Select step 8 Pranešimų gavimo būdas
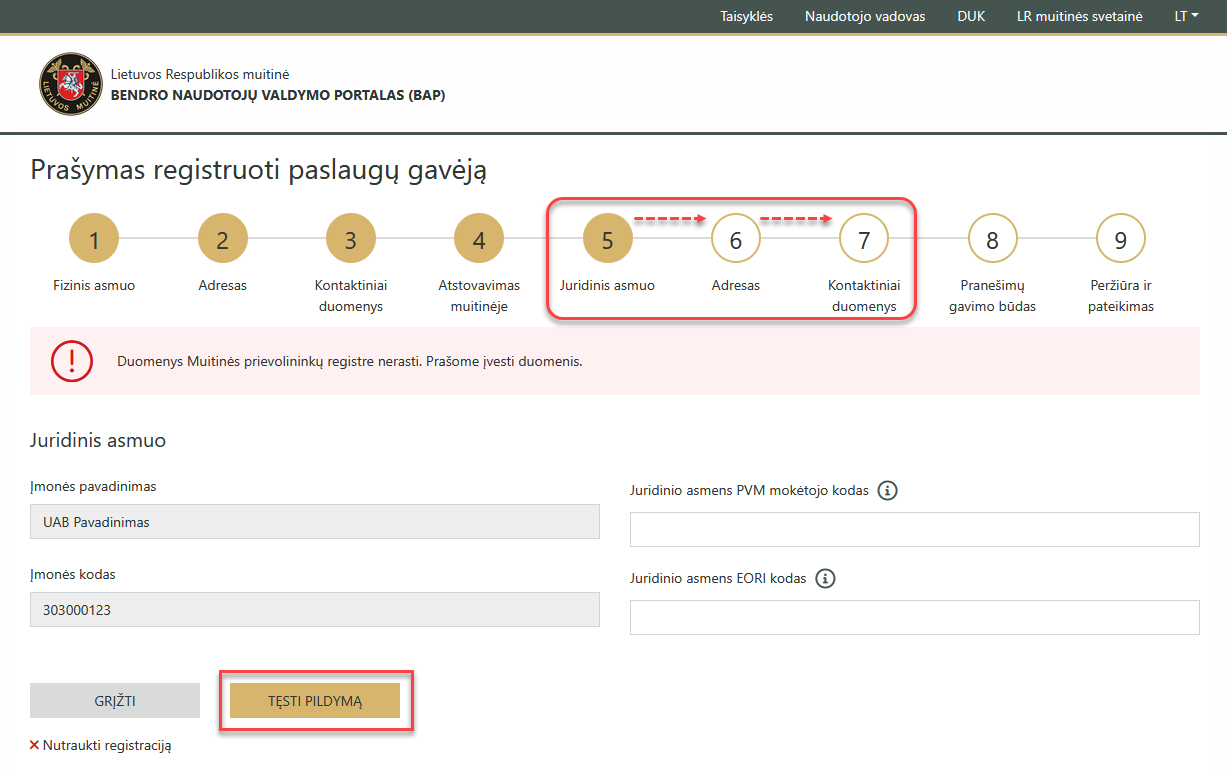 (992, 238)
